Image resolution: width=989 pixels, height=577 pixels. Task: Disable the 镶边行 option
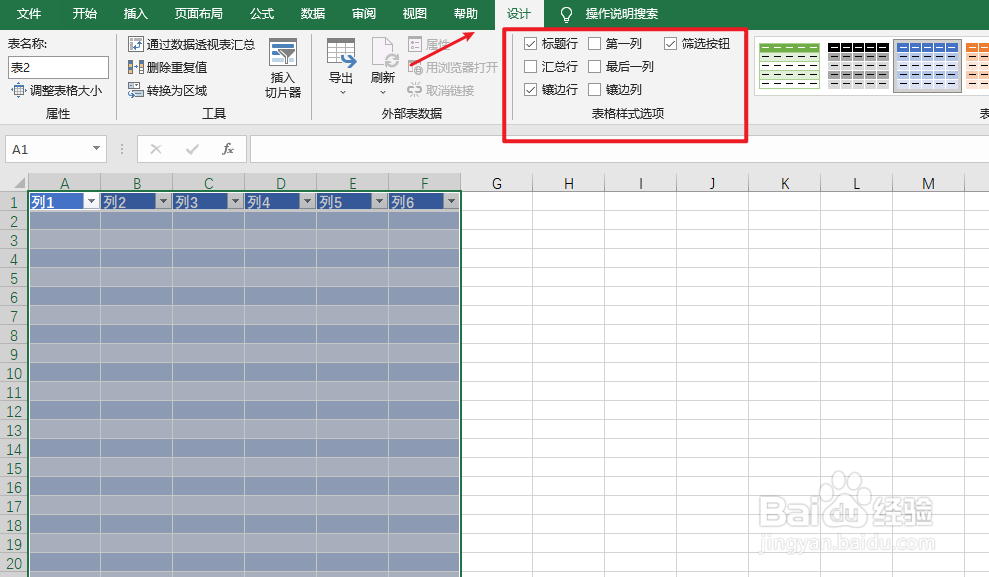click(530, 89)
